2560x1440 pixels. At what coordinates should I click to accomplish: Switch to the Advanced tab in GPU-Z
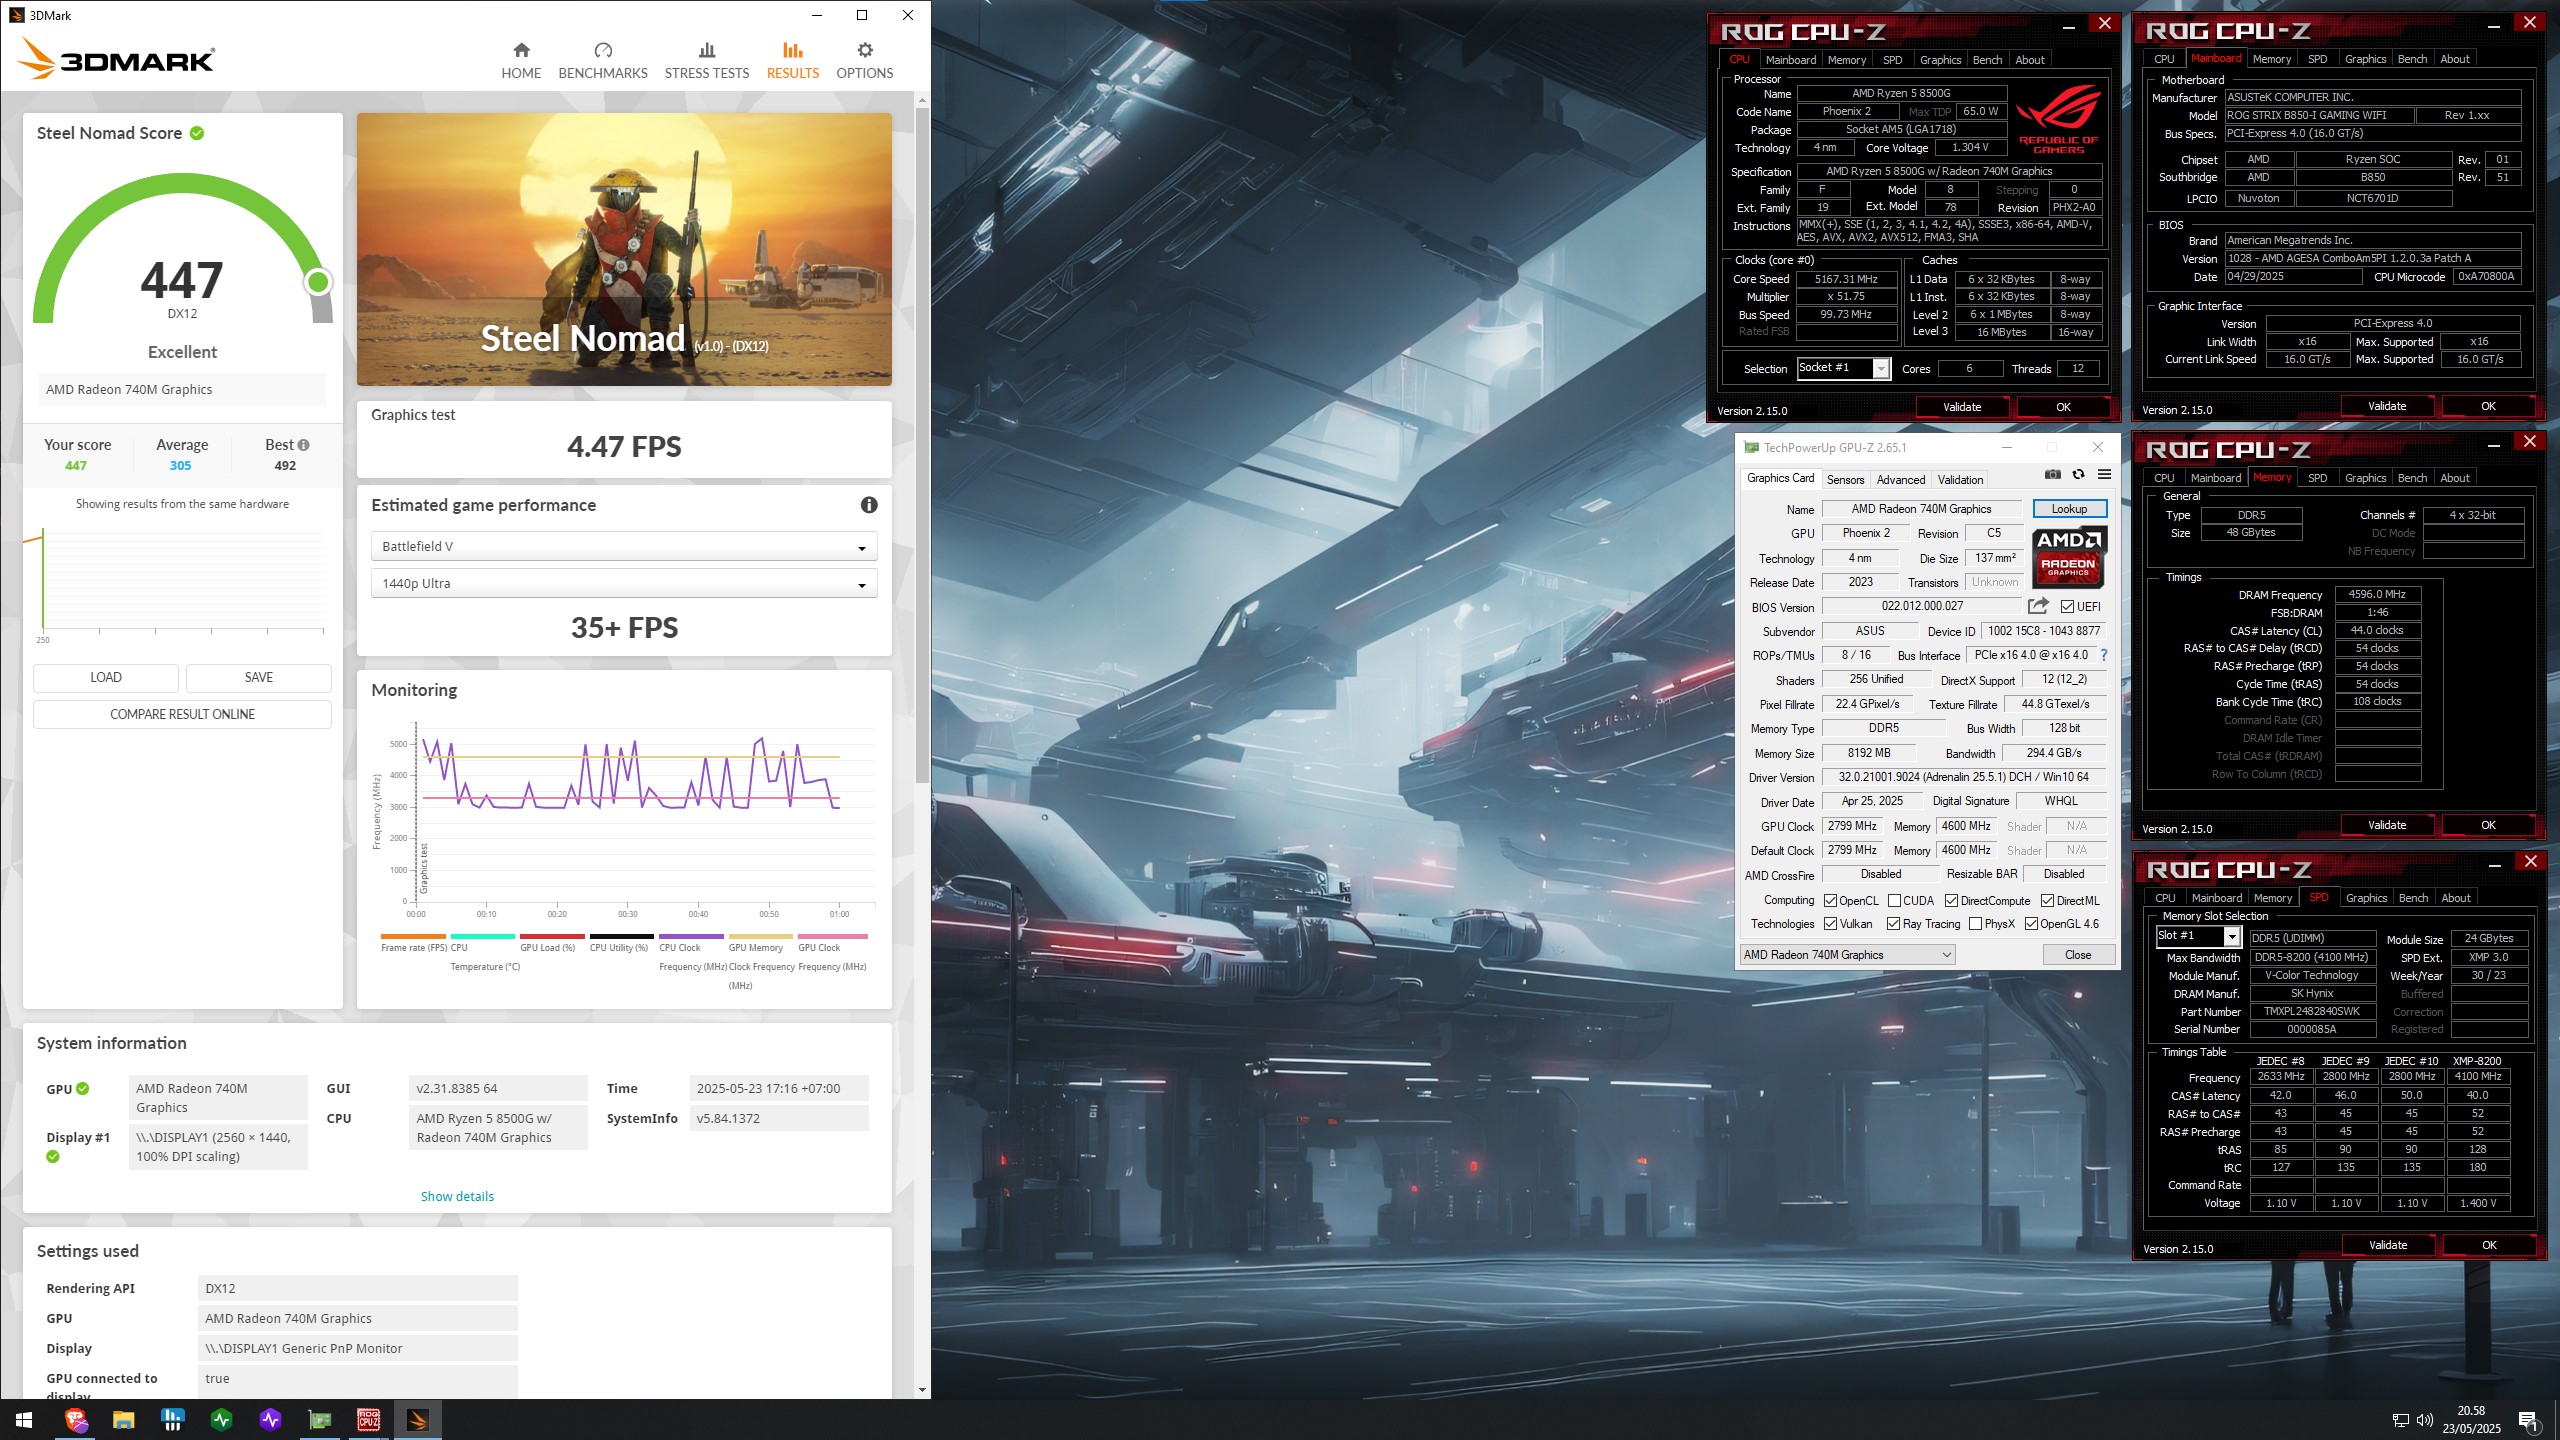(1900, 480)
